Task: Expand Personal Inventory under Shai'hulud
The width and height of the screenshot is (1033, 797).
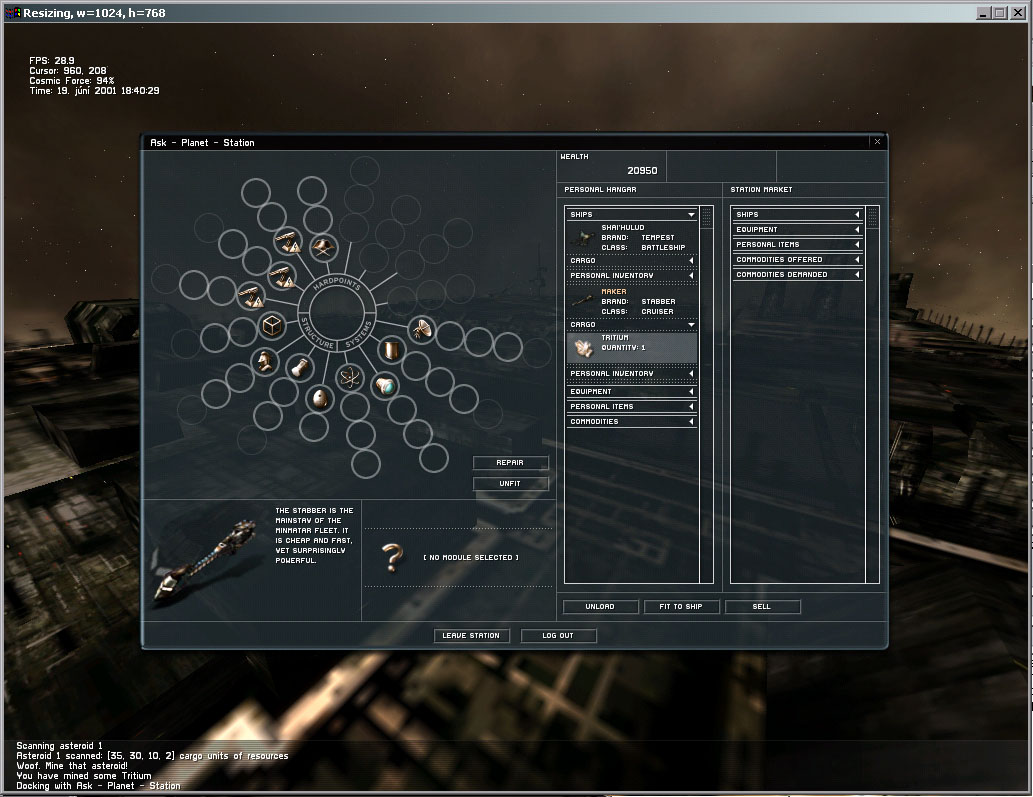Action: (x=631, y=275)
